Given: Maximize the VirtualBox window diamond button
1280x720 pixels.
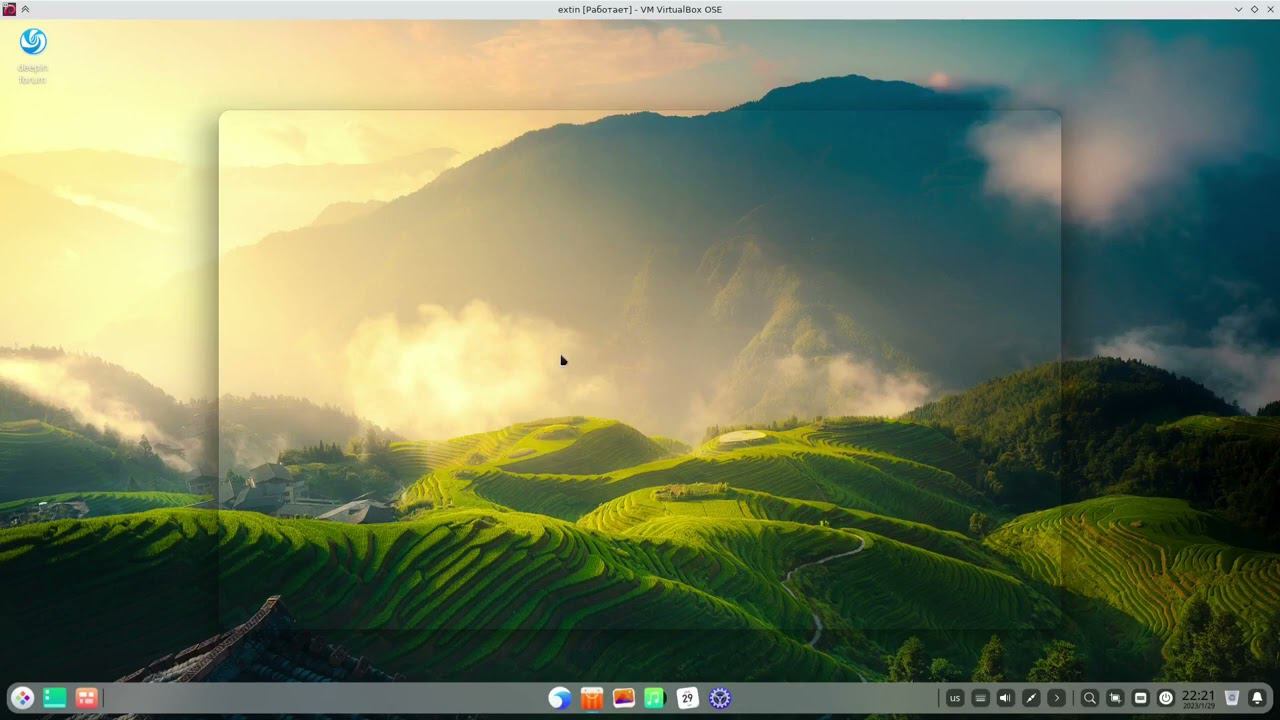Looking at the screenshot, I should point(1254,9).
